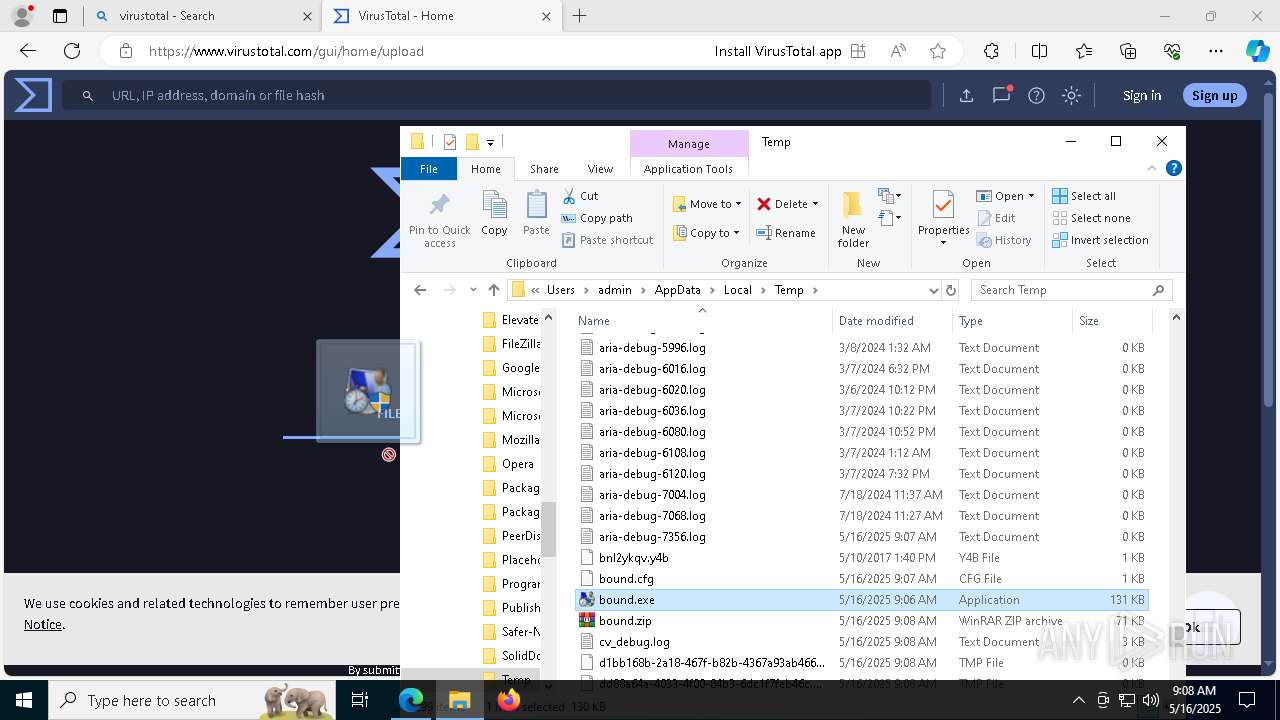Click Up one level arrow
The width and height of the screenshot is (1280, 720).
coord(494,290)
